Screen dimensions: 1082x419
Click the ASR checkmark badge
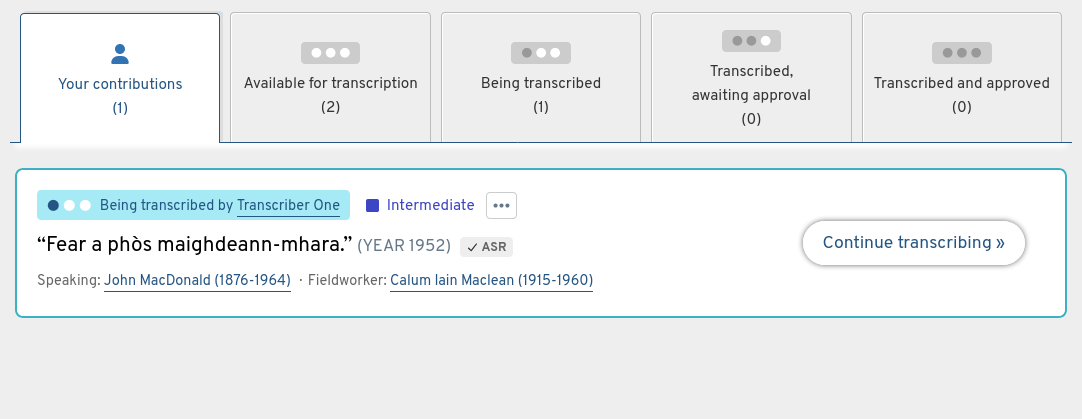coord(487,247)
